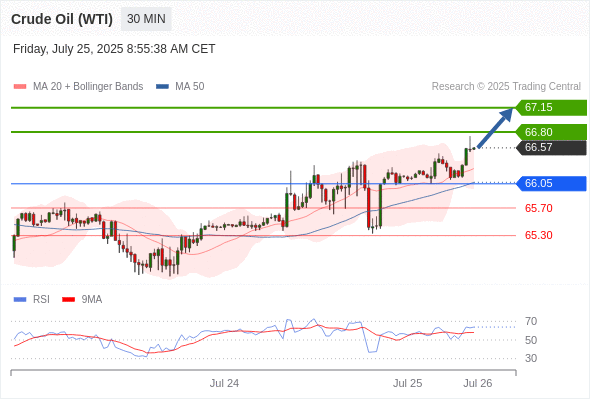Select the 67.15 resistance price tag
590x400 pixels.
coord(551,108)
